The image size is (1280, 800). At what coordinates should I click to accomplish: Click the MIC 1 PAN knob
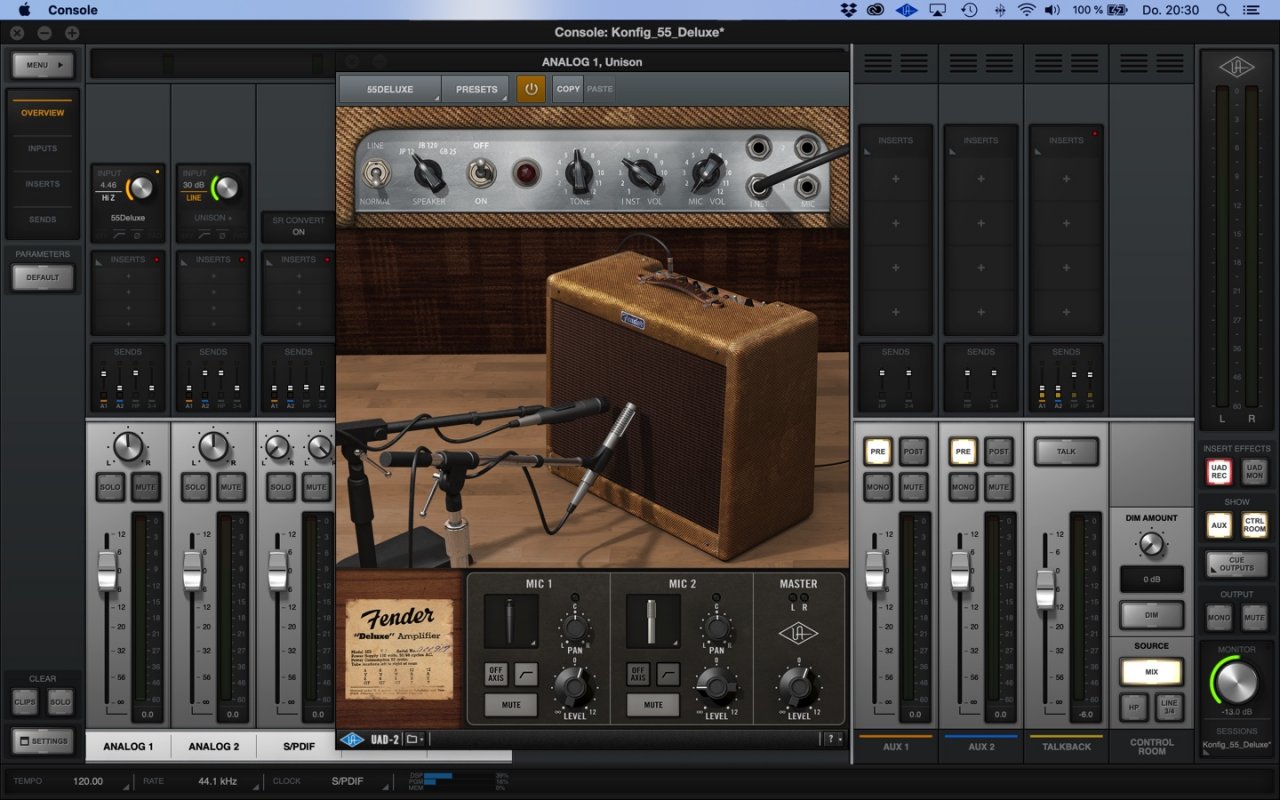click(x=574, y=628)
